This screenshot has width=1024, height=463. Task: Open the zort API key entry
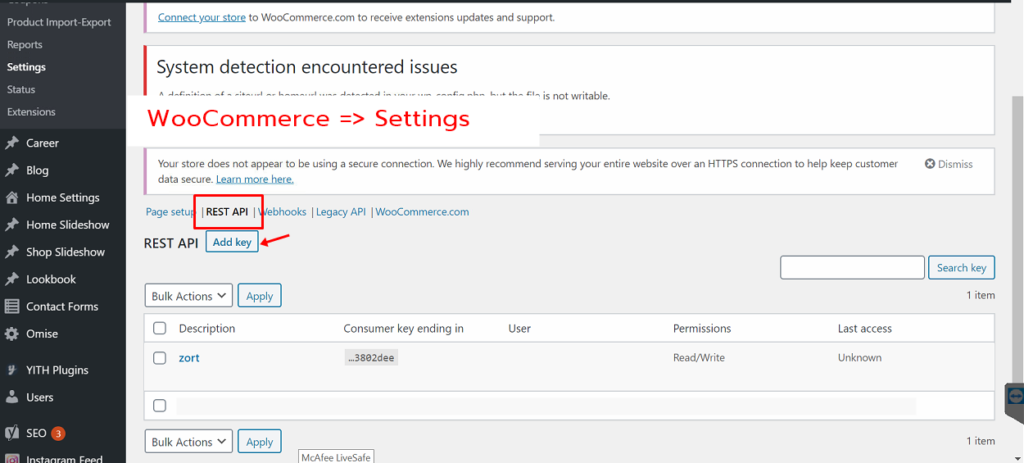click(x=189, y=358)
